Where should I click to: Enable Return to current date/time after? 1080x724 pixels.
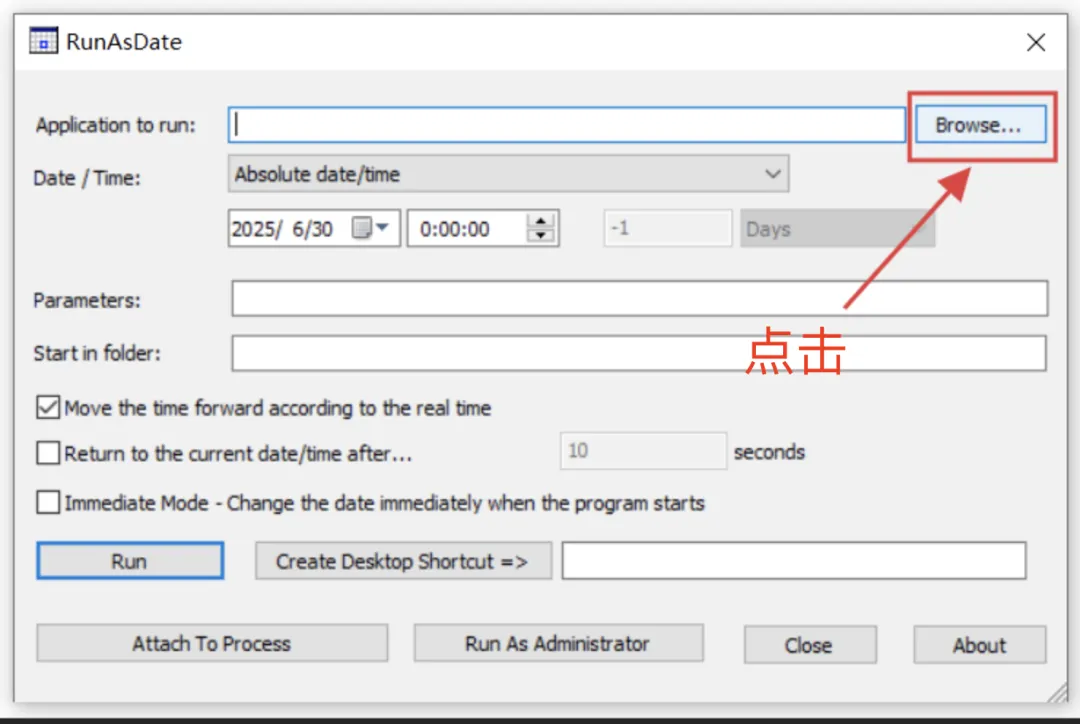click(48, 453)
